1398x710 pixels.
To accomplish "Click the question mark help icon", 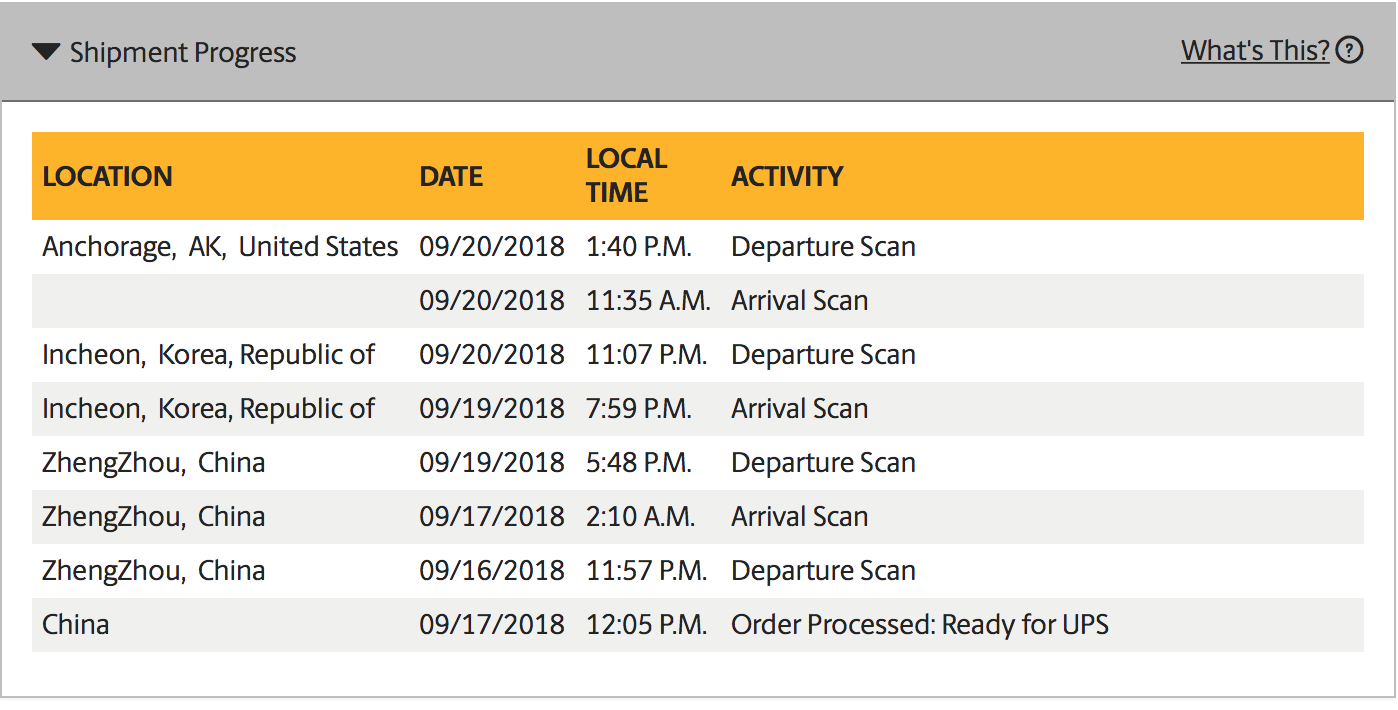I will tap(1350, 50).
